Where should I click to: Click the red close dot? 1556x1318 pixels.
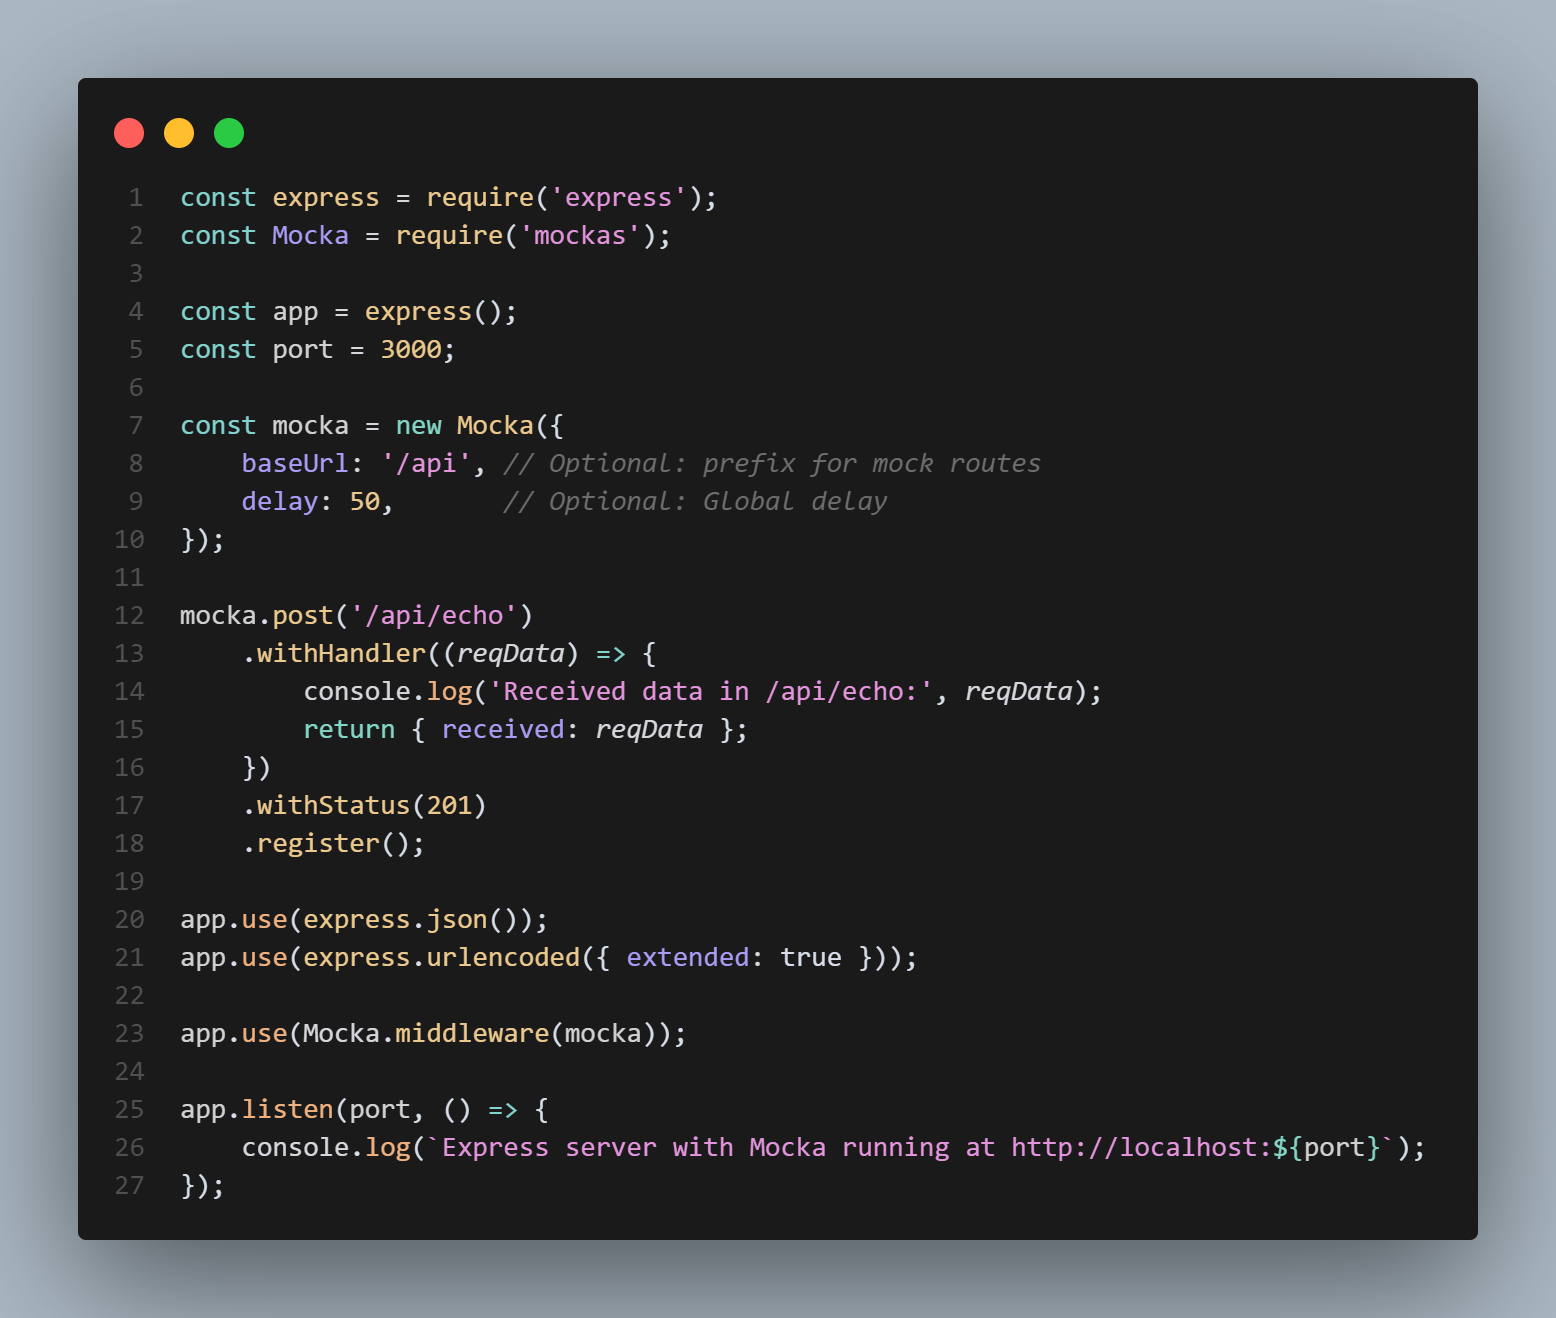(x=129, y=133)
